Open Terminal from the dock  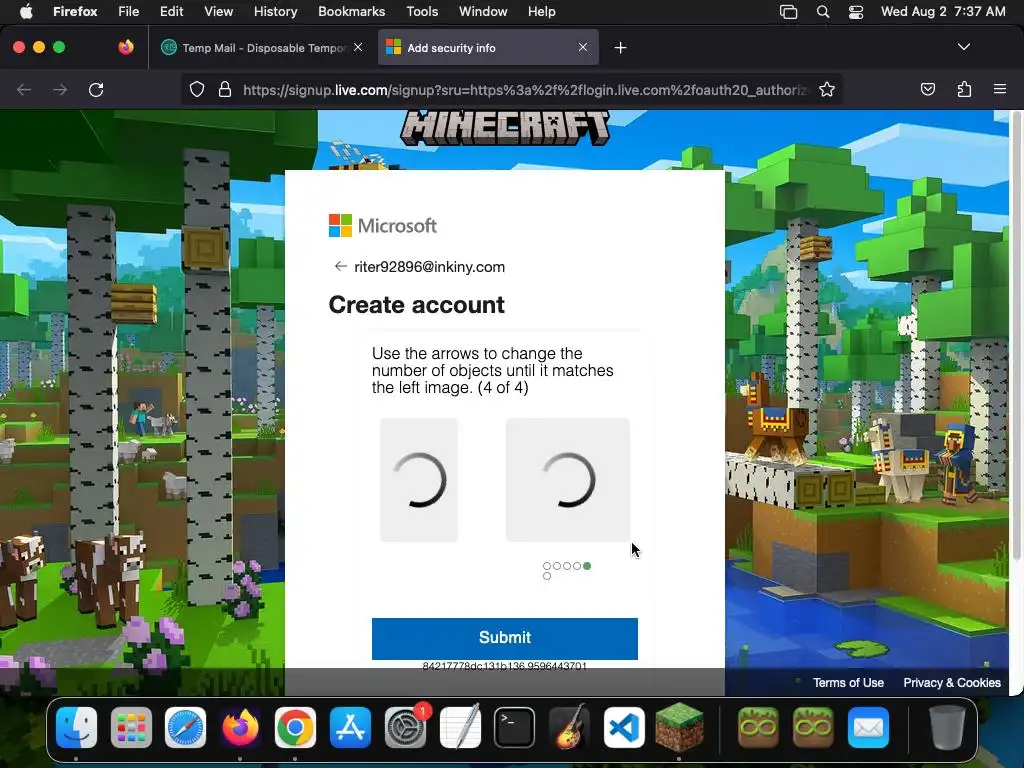(515, 728)
